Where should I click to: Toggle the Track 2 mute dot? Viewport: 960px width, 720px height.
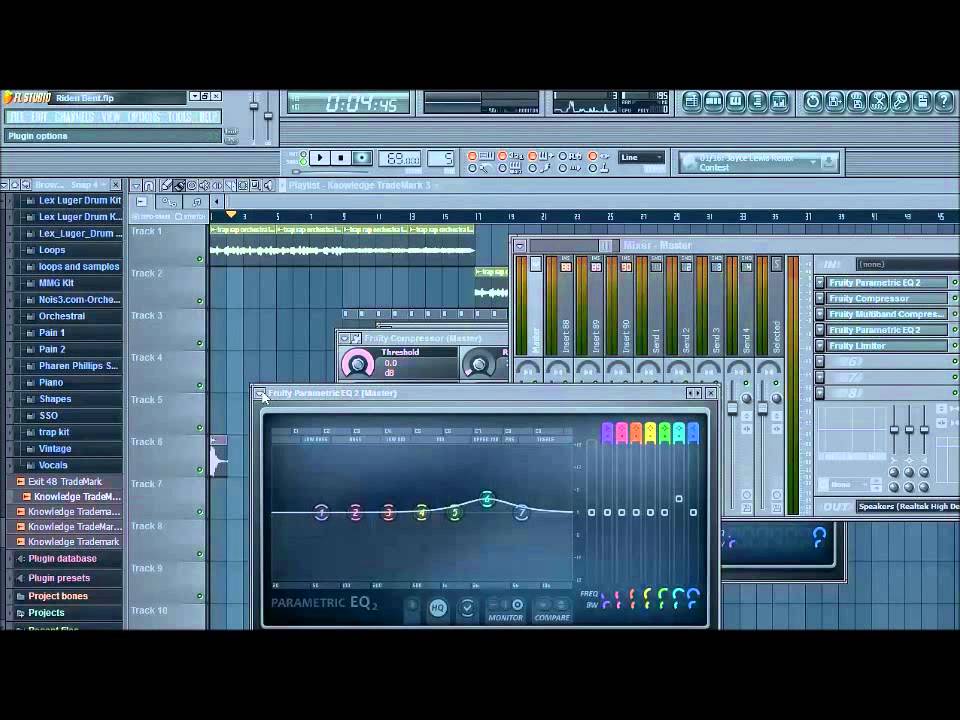200,301
